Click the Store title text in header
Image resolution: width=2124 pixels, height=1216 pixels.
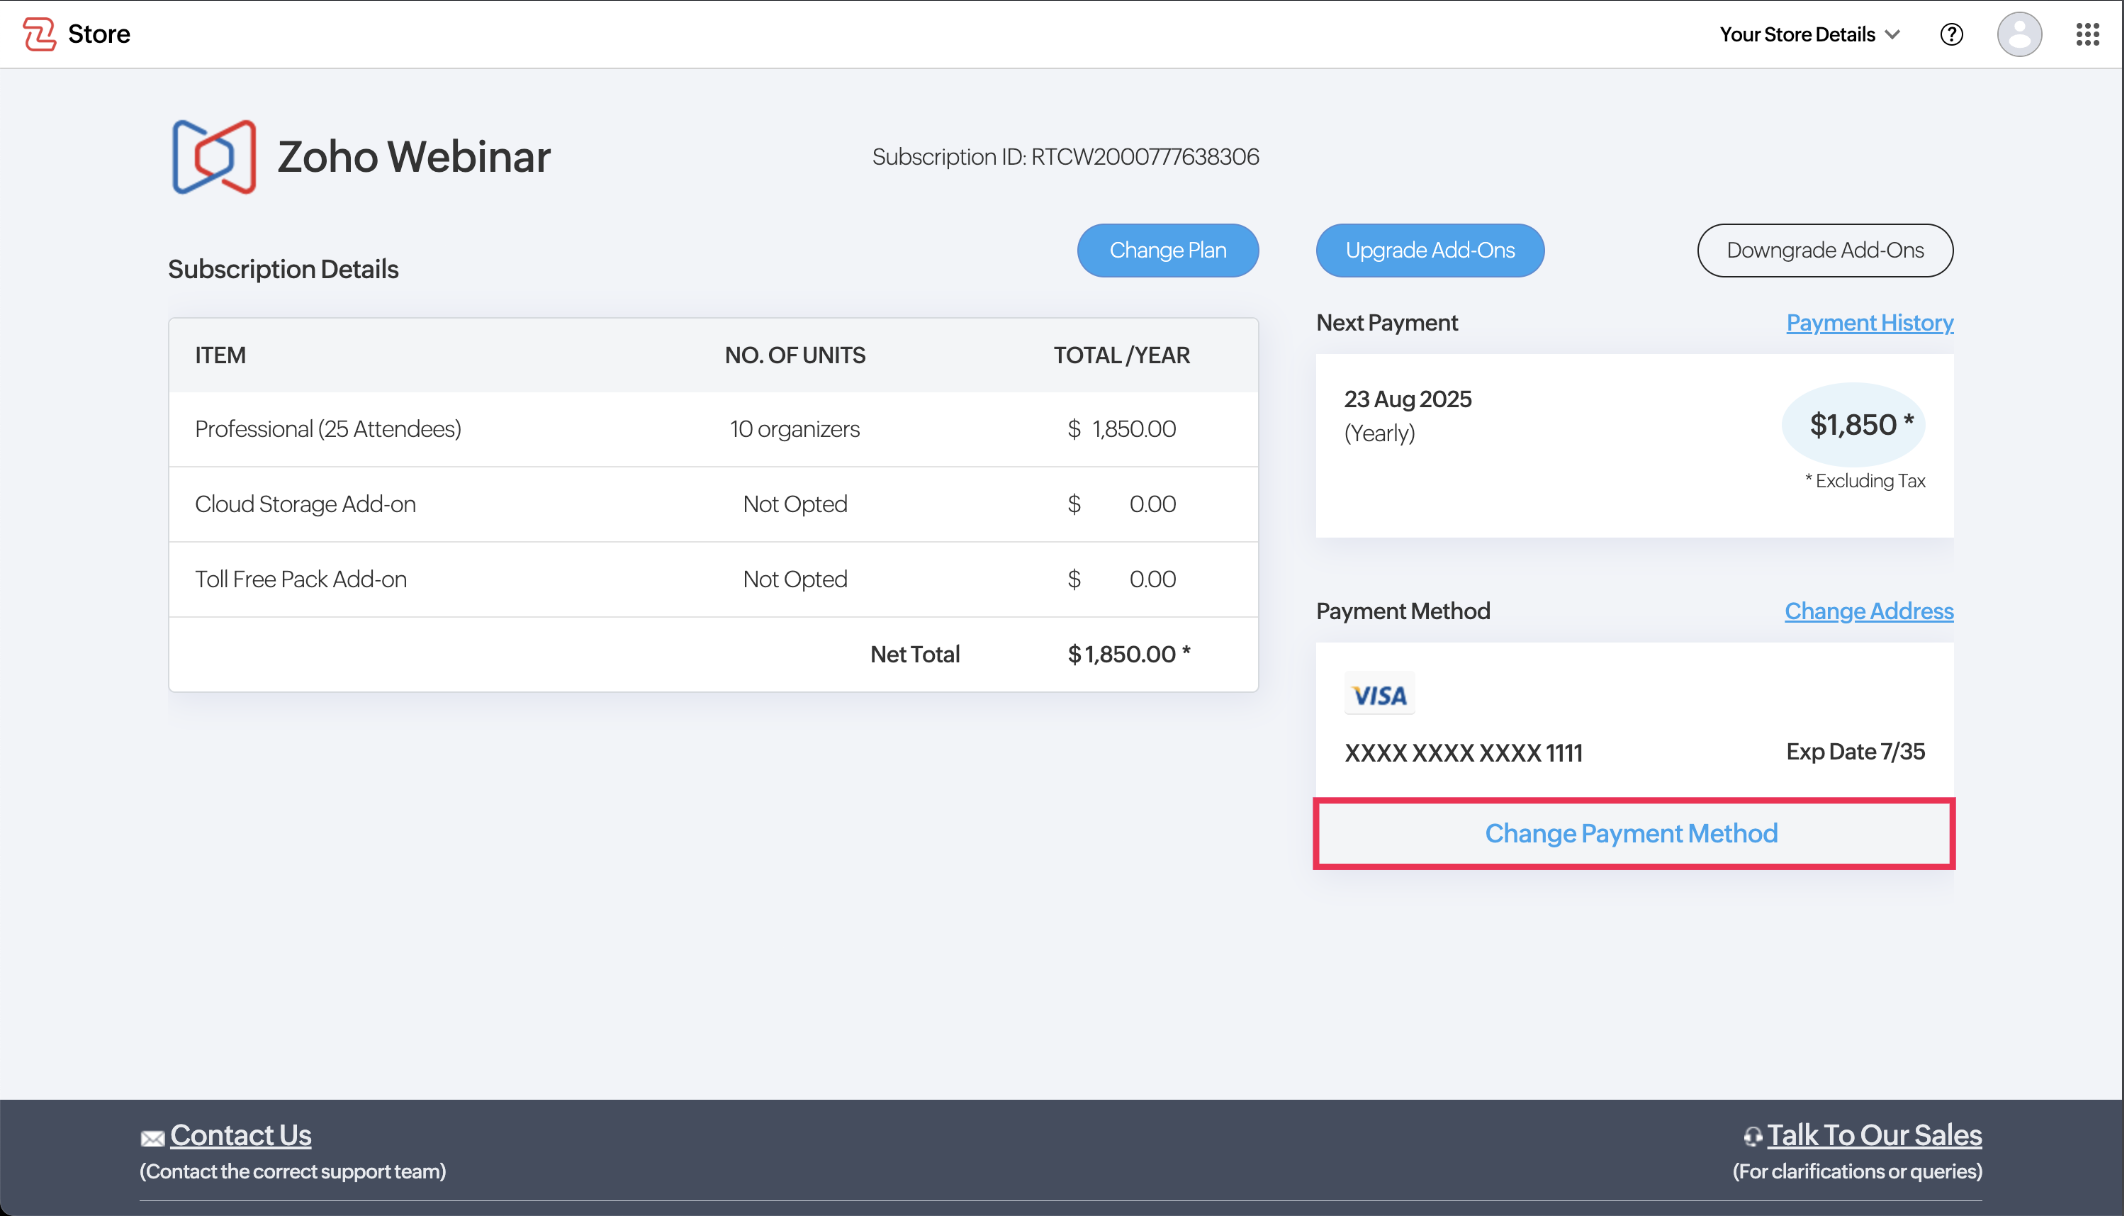[x=99, y=34]
